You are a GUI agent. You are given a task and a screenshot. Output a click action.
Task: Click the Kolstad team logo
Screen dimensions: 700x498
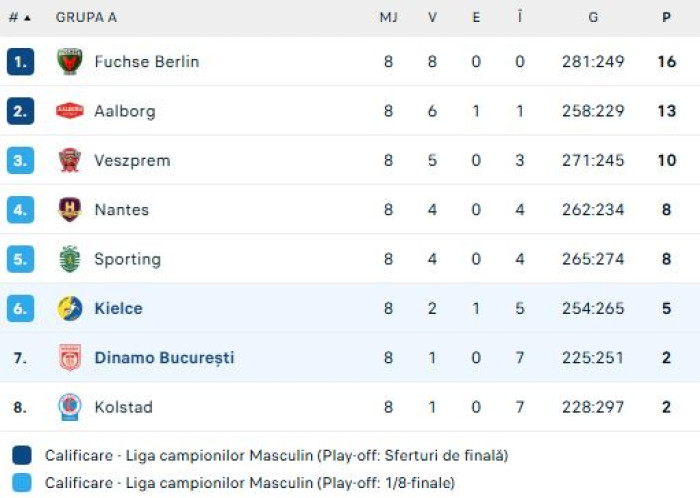point(69,407)
